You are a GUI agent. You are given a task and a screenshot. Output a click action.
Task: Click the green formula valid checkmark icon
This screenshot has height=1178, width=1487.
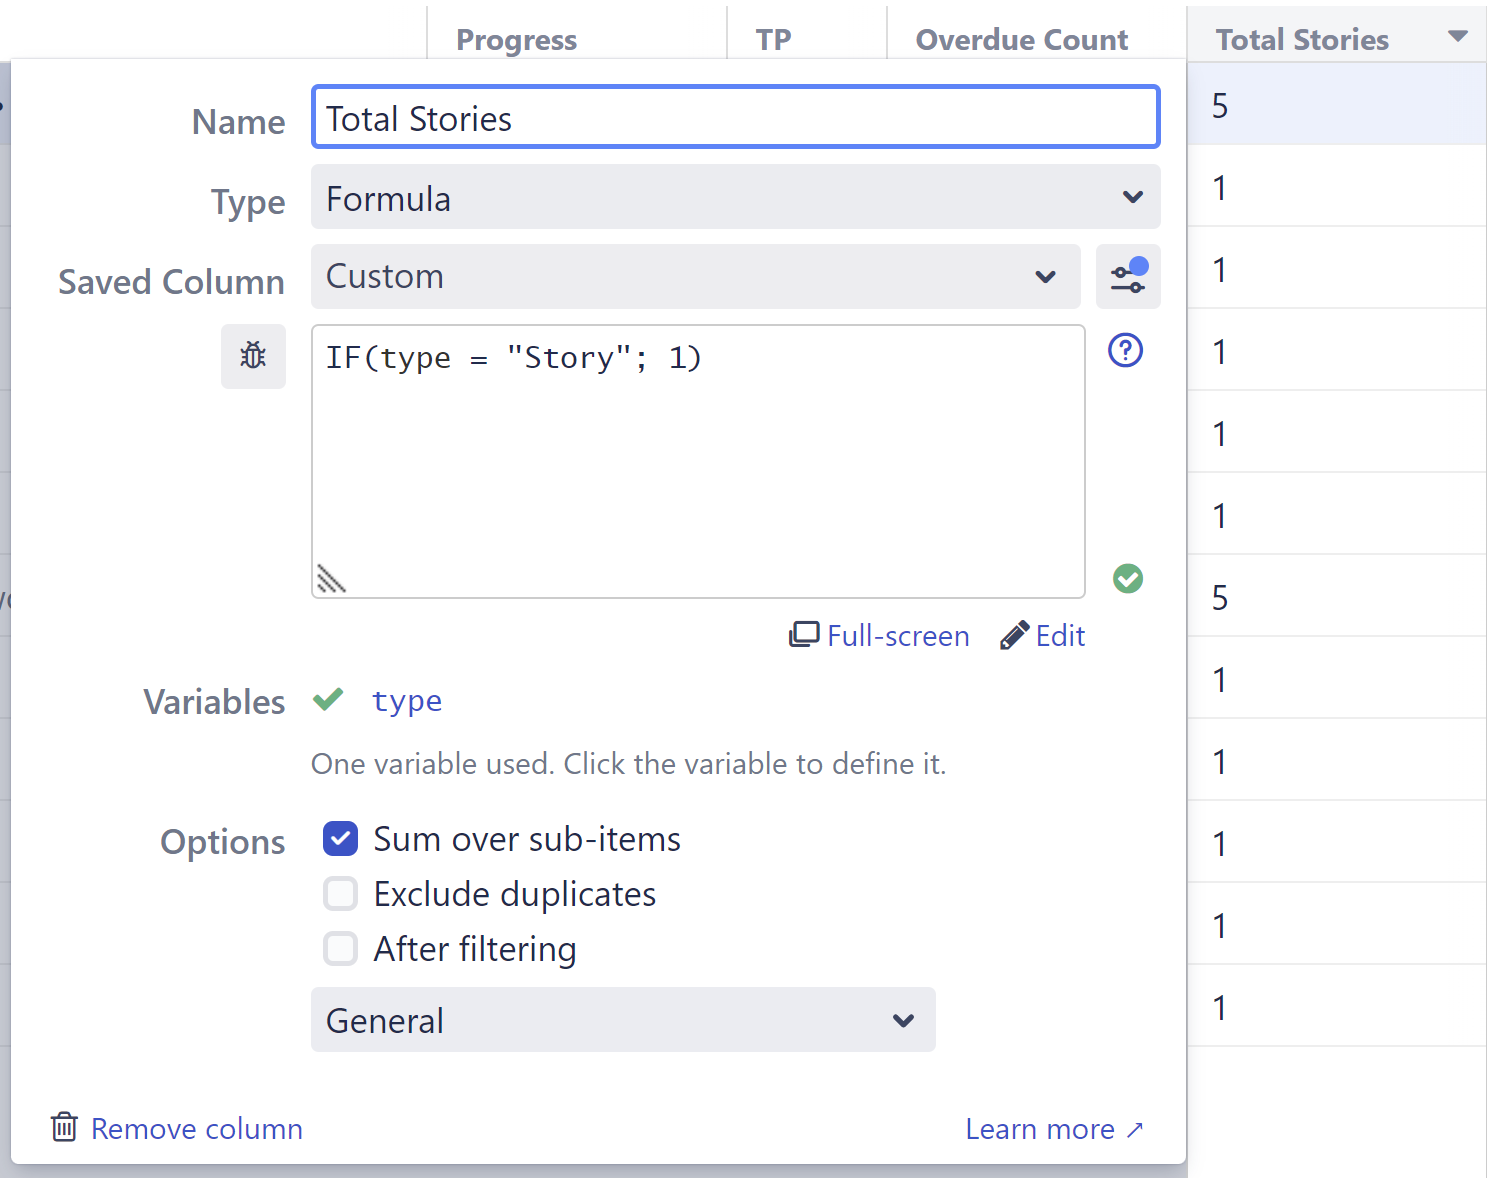[x=1127, y=578]
